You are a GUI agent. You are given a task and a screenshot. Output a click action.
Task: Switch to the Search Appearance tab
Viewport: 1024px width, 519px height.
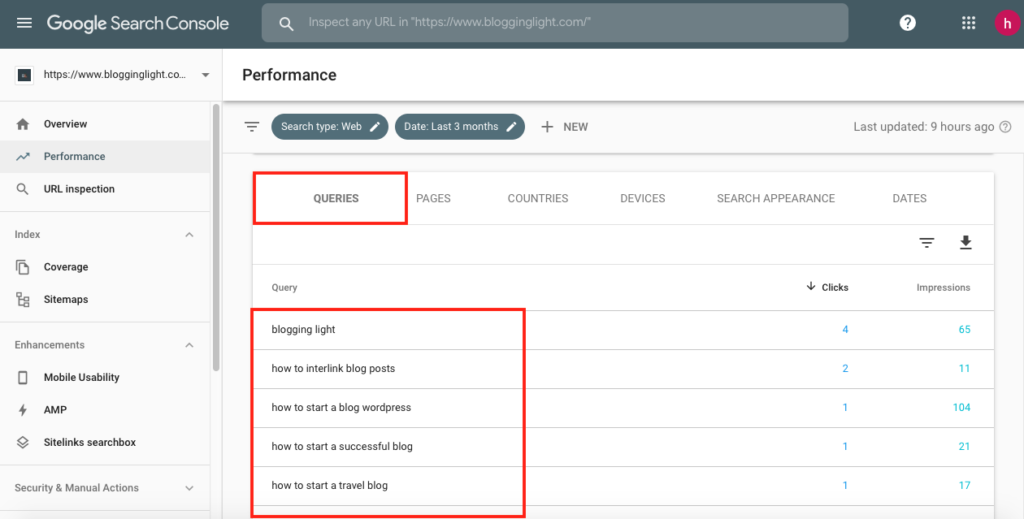point(776,198)
